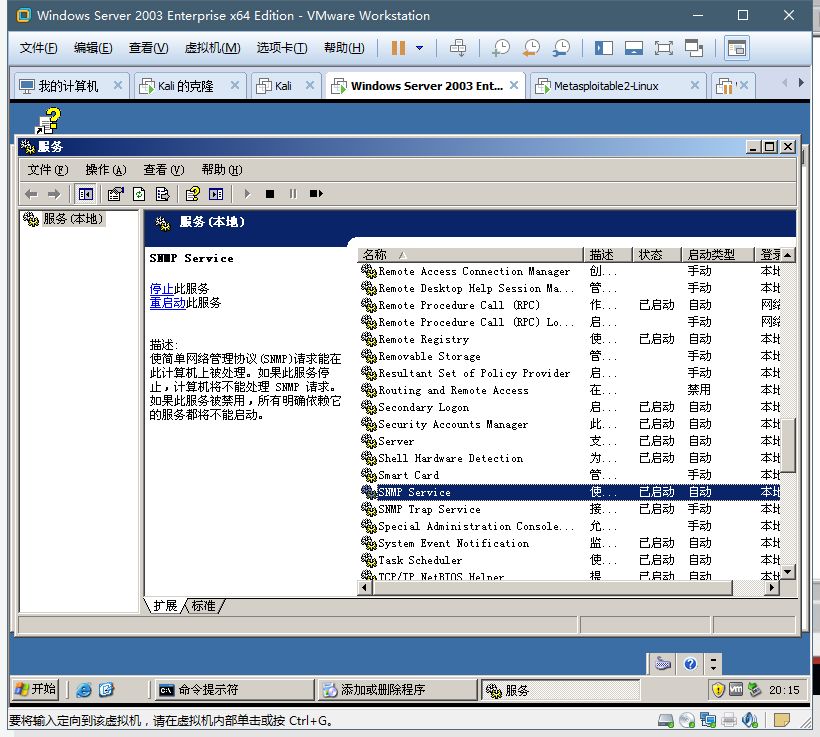Open the dropdown arrow next to pause button
Viewport: 820px width, 737px height.
(x=419, y=48)
